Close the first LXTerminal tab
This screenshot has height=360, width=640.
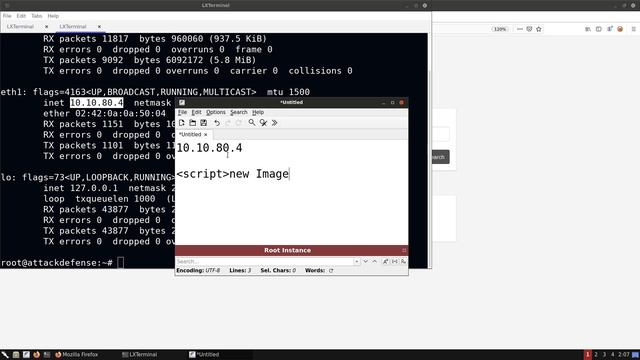pos(47,27)
